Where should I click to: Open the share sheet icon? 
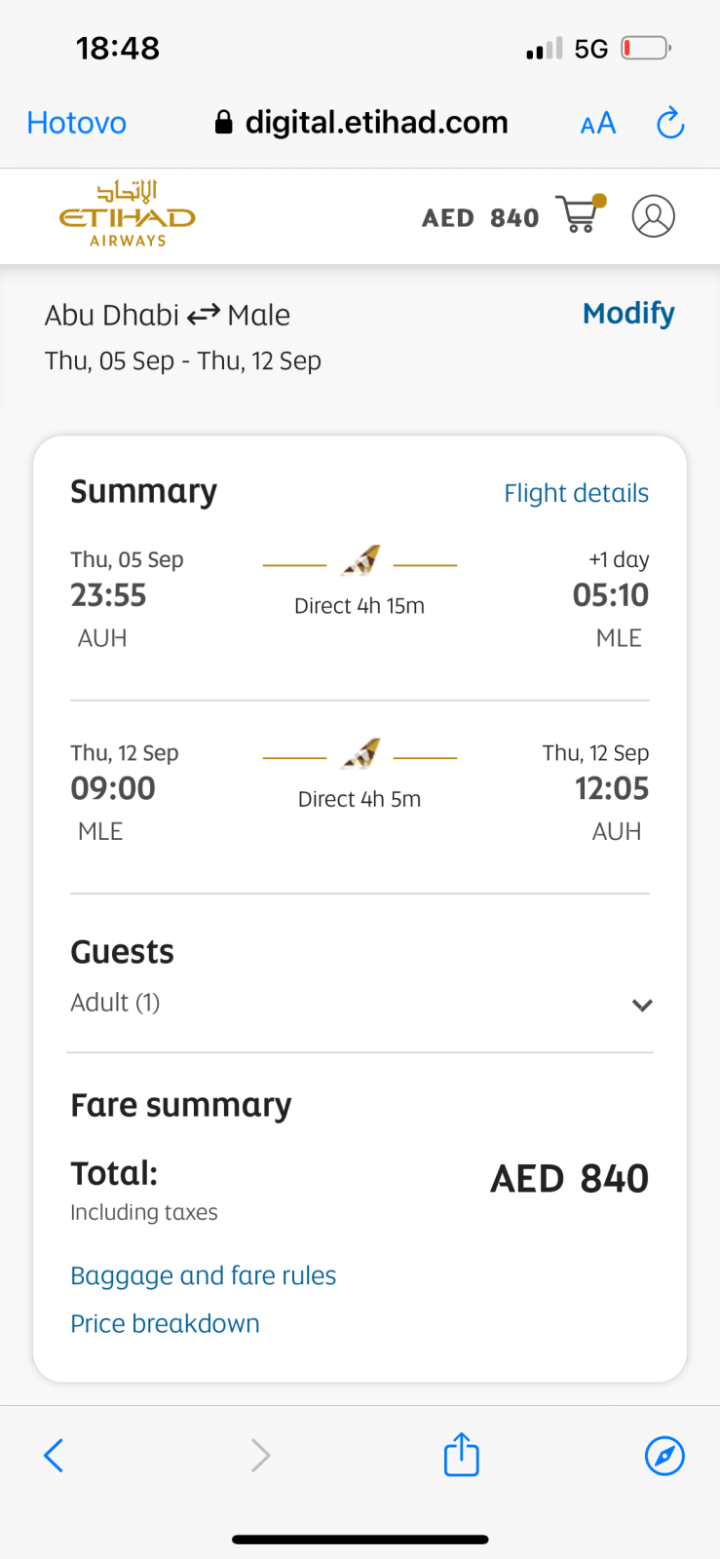click(461, 1454)
